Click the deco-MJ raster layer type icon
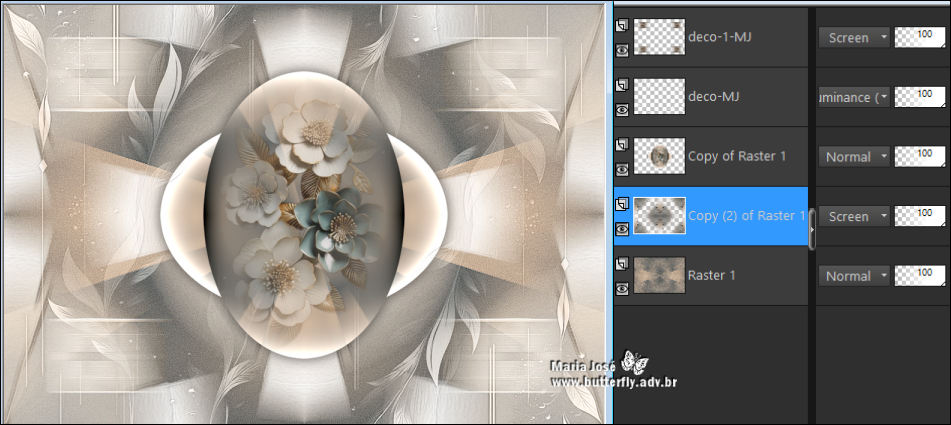This screenshot has height=425, width=951. click(x=622, y=85)
